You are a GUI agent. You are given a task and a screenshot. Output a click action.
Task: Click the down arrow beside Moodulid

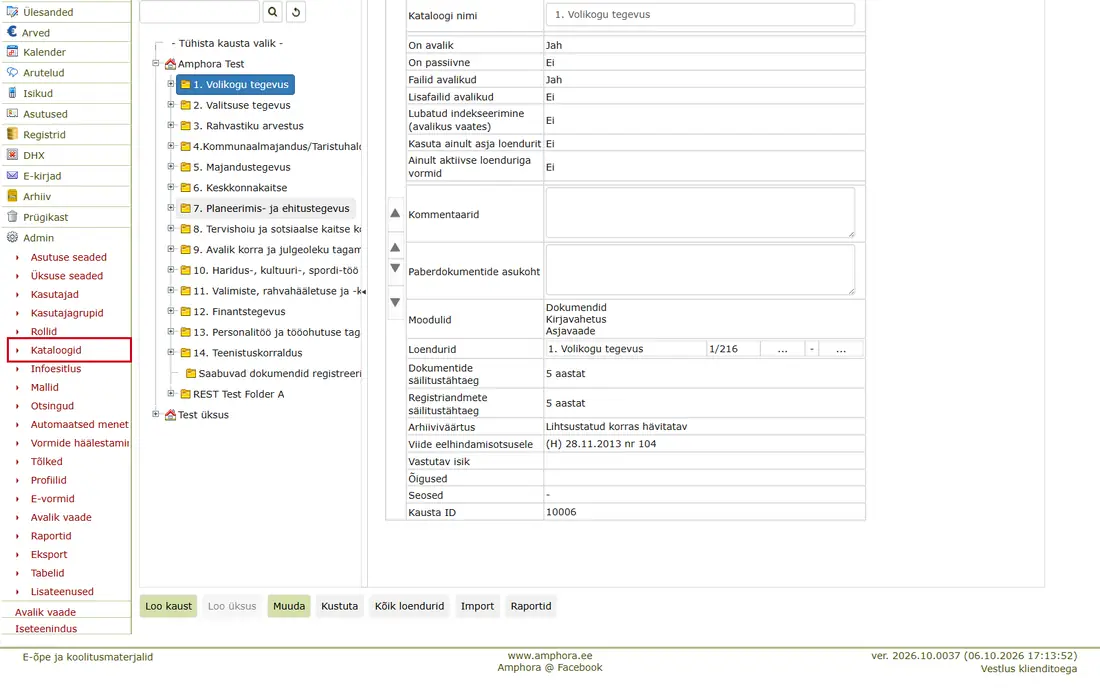[x=395, y=302]
